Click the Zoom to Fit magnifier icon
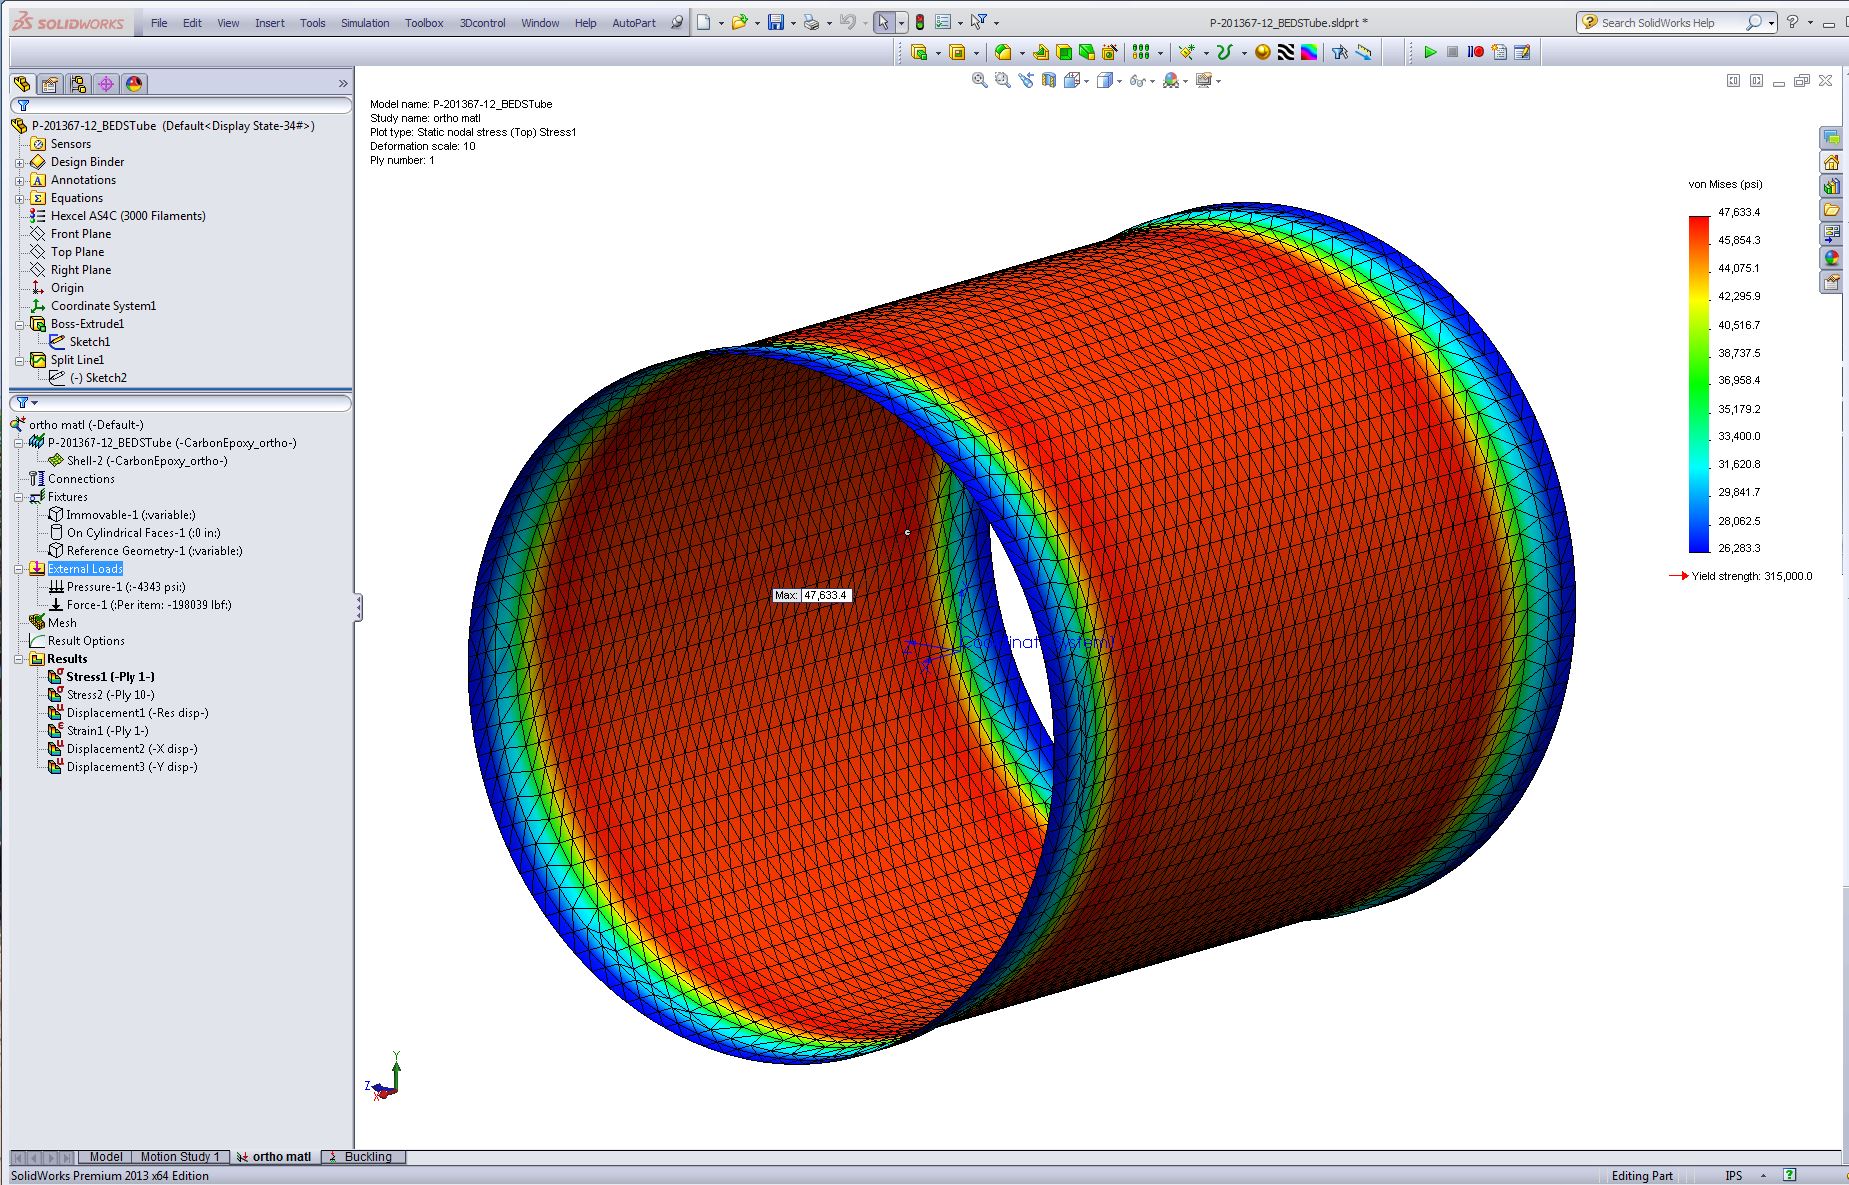Screen dimensions: 1849x1185 pos(980,80)
